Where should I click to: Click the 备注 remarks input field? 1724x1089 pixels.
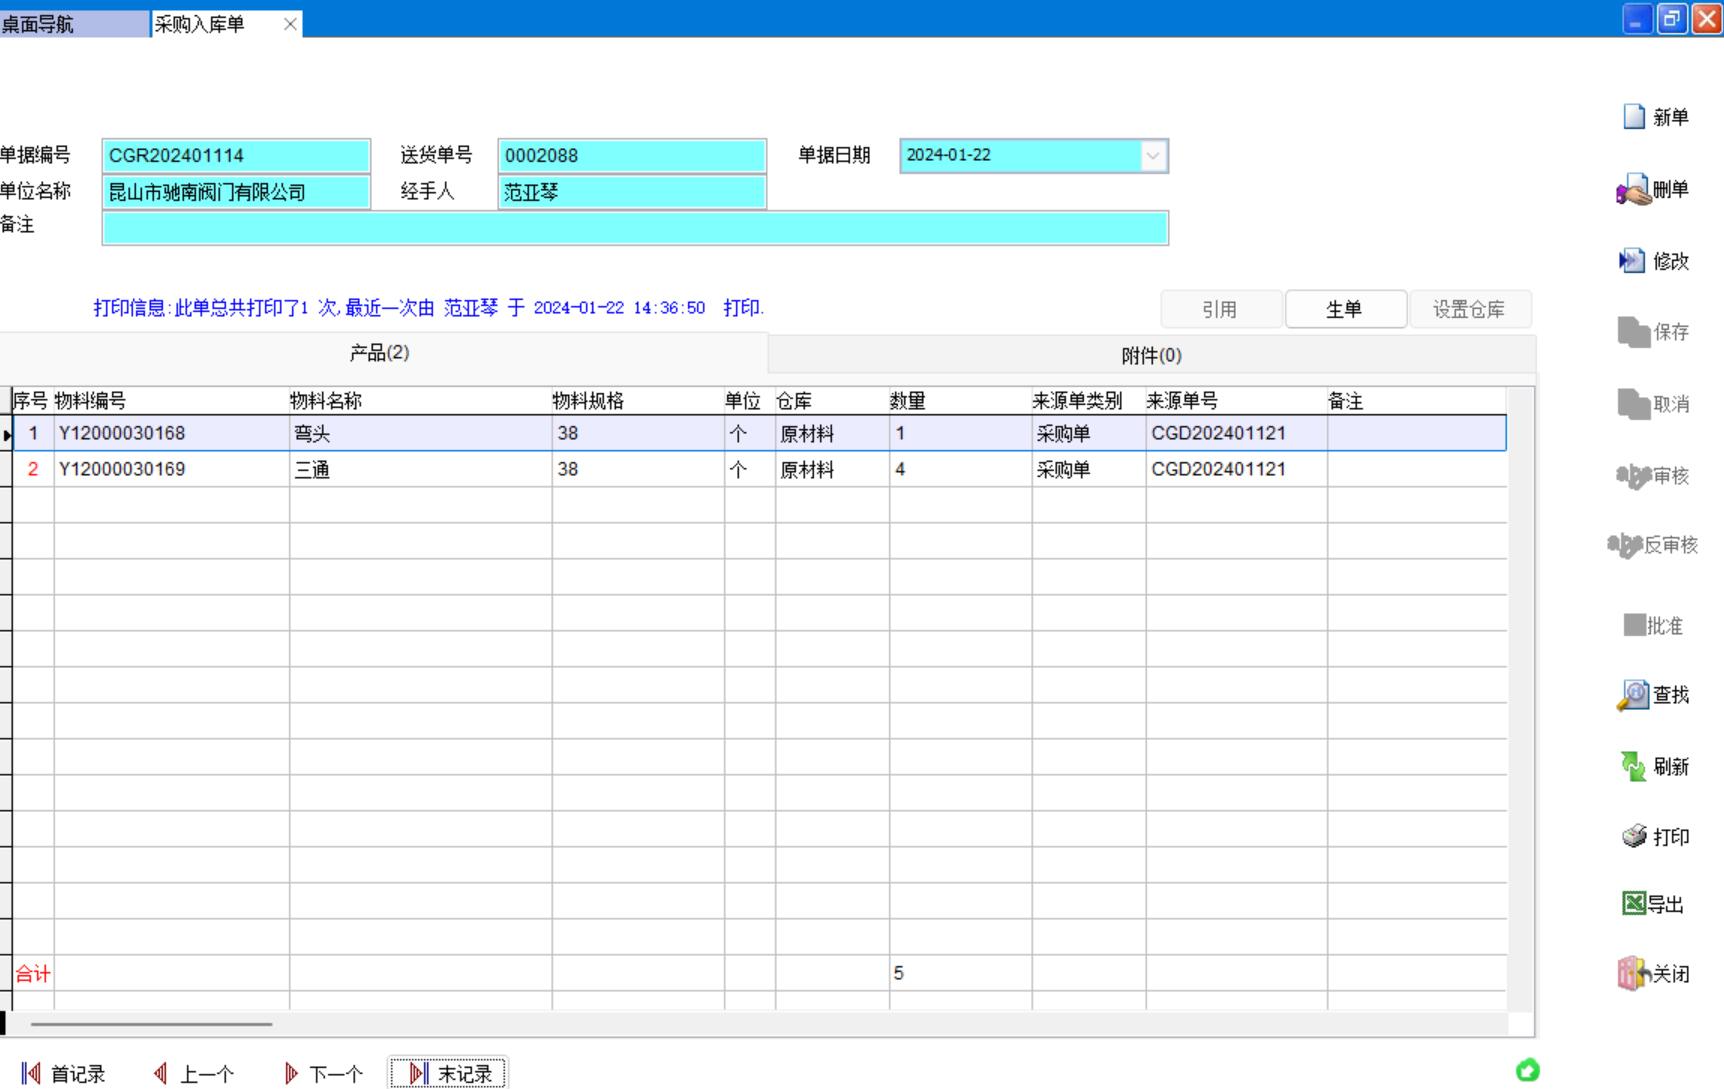pyautogui.click(x=634, y=228)
